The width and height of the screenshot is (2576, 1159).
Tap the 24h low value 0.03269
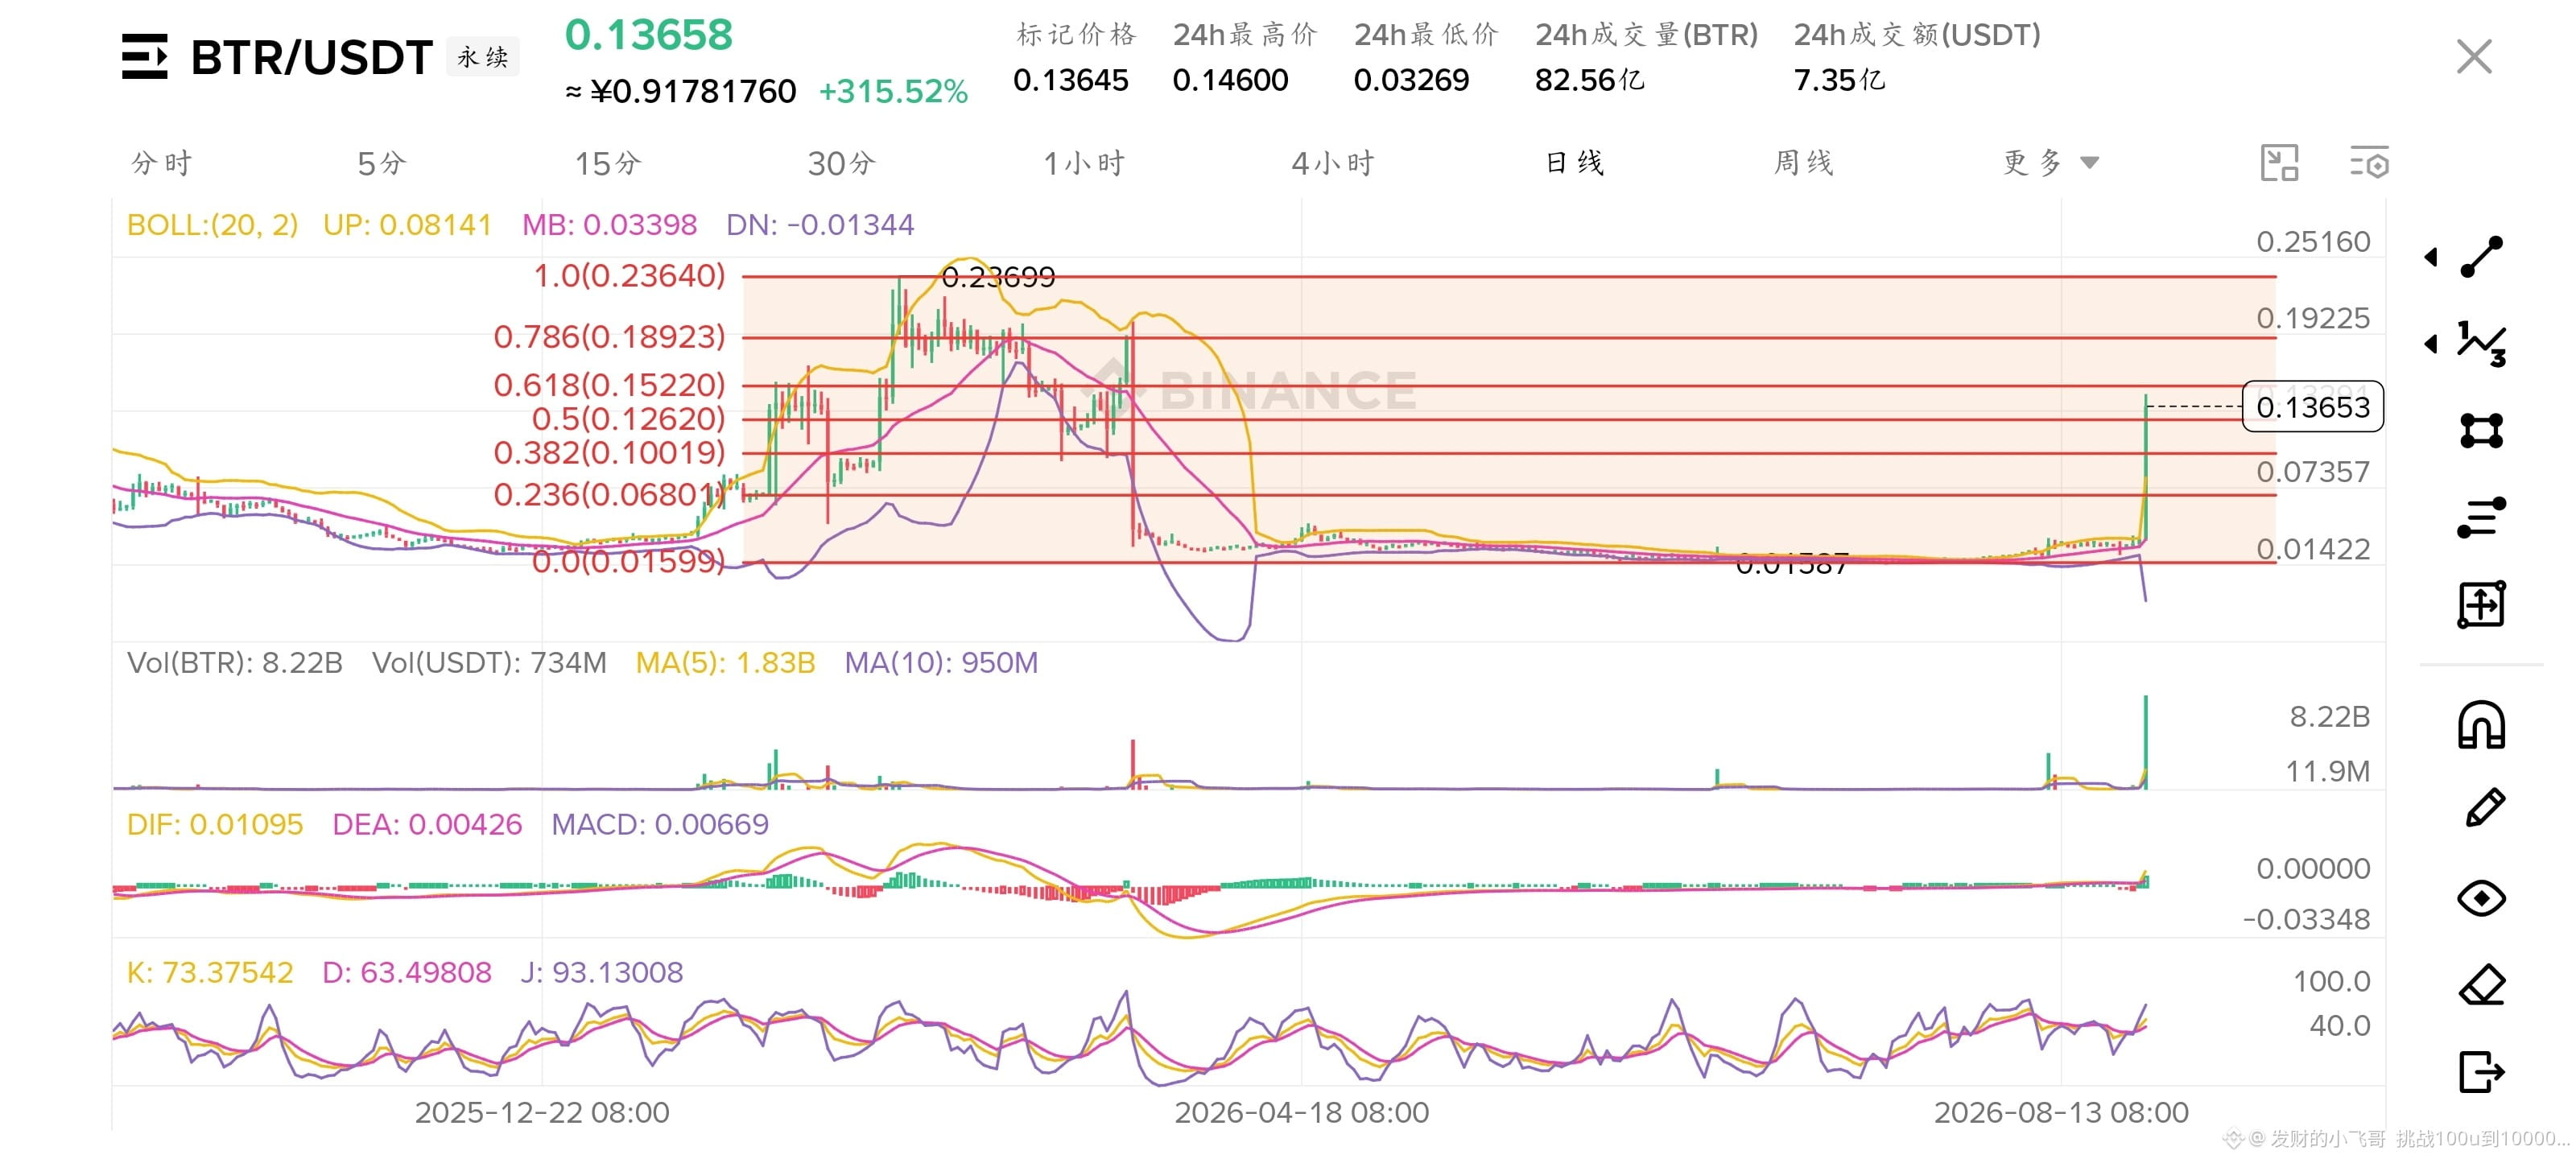coord(1412,80)
